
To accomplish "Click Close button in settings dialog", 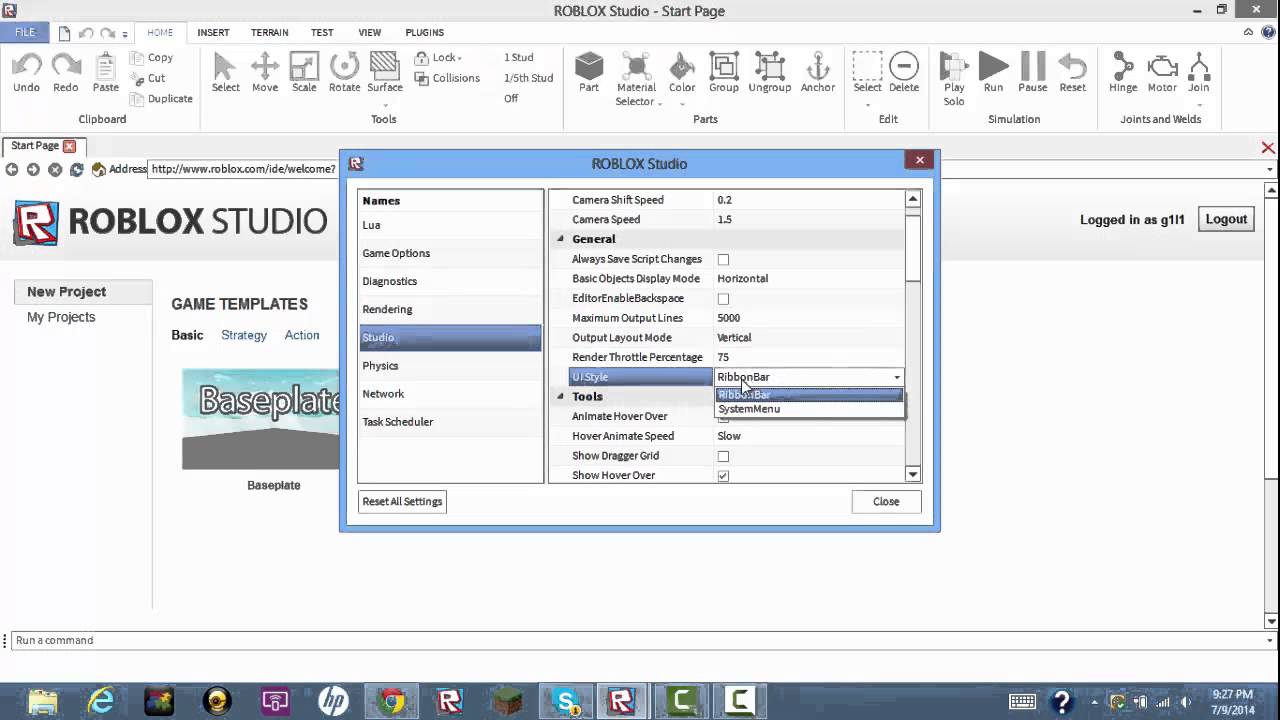I will pos(886,502).
